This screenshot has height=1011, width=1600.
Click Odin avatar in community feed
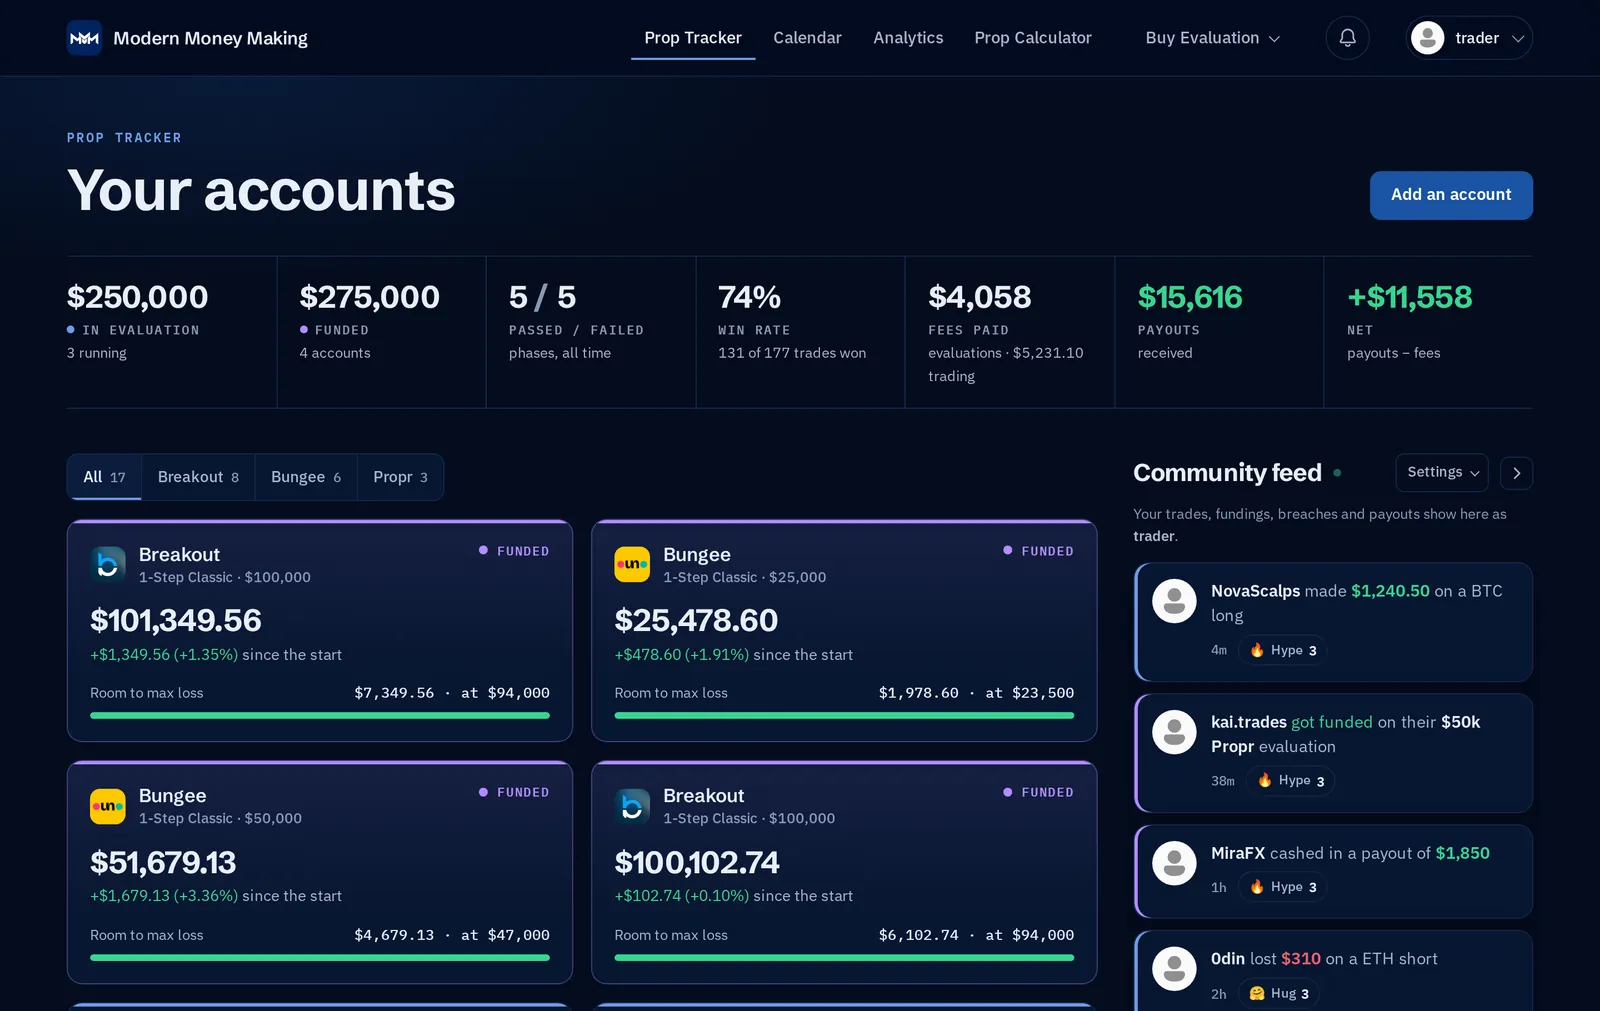[x=1174, y=969]
